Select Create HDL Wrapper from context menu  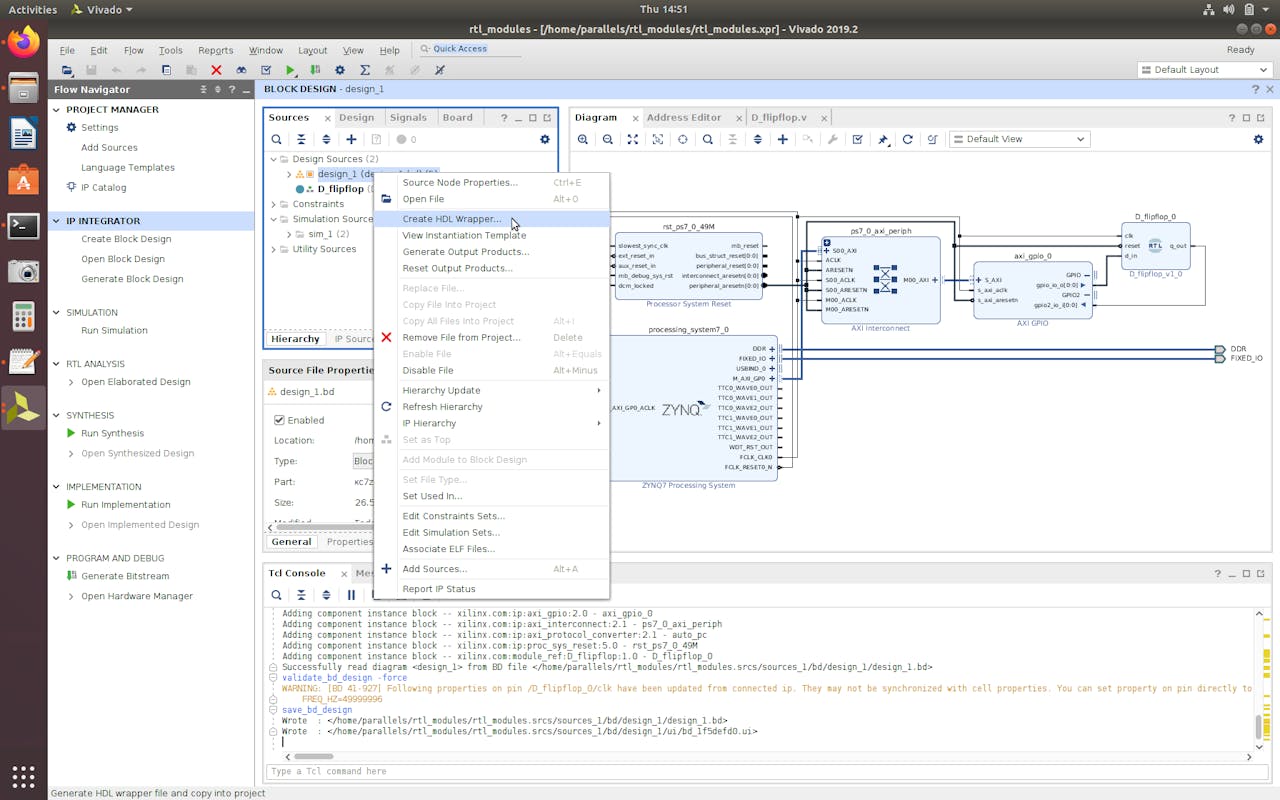(451, 219)
